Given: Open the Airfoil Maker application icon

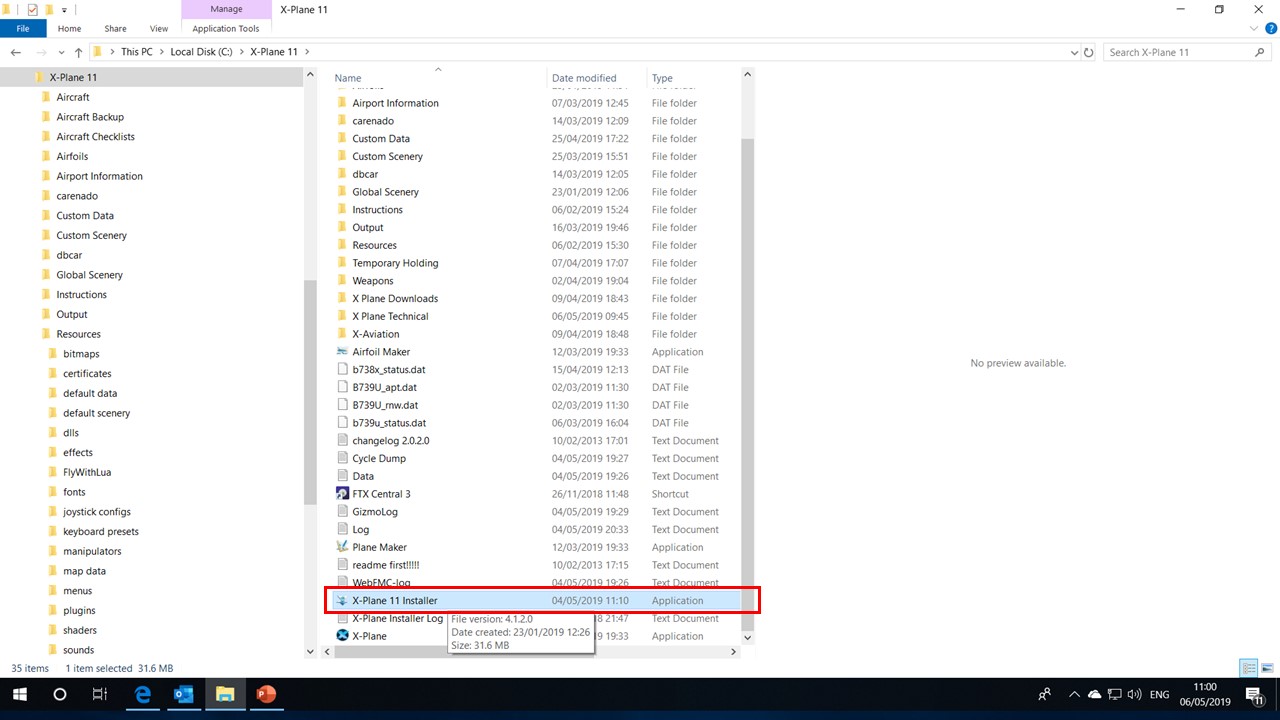Looking at the screenshot, I should [x=342, y=352].
